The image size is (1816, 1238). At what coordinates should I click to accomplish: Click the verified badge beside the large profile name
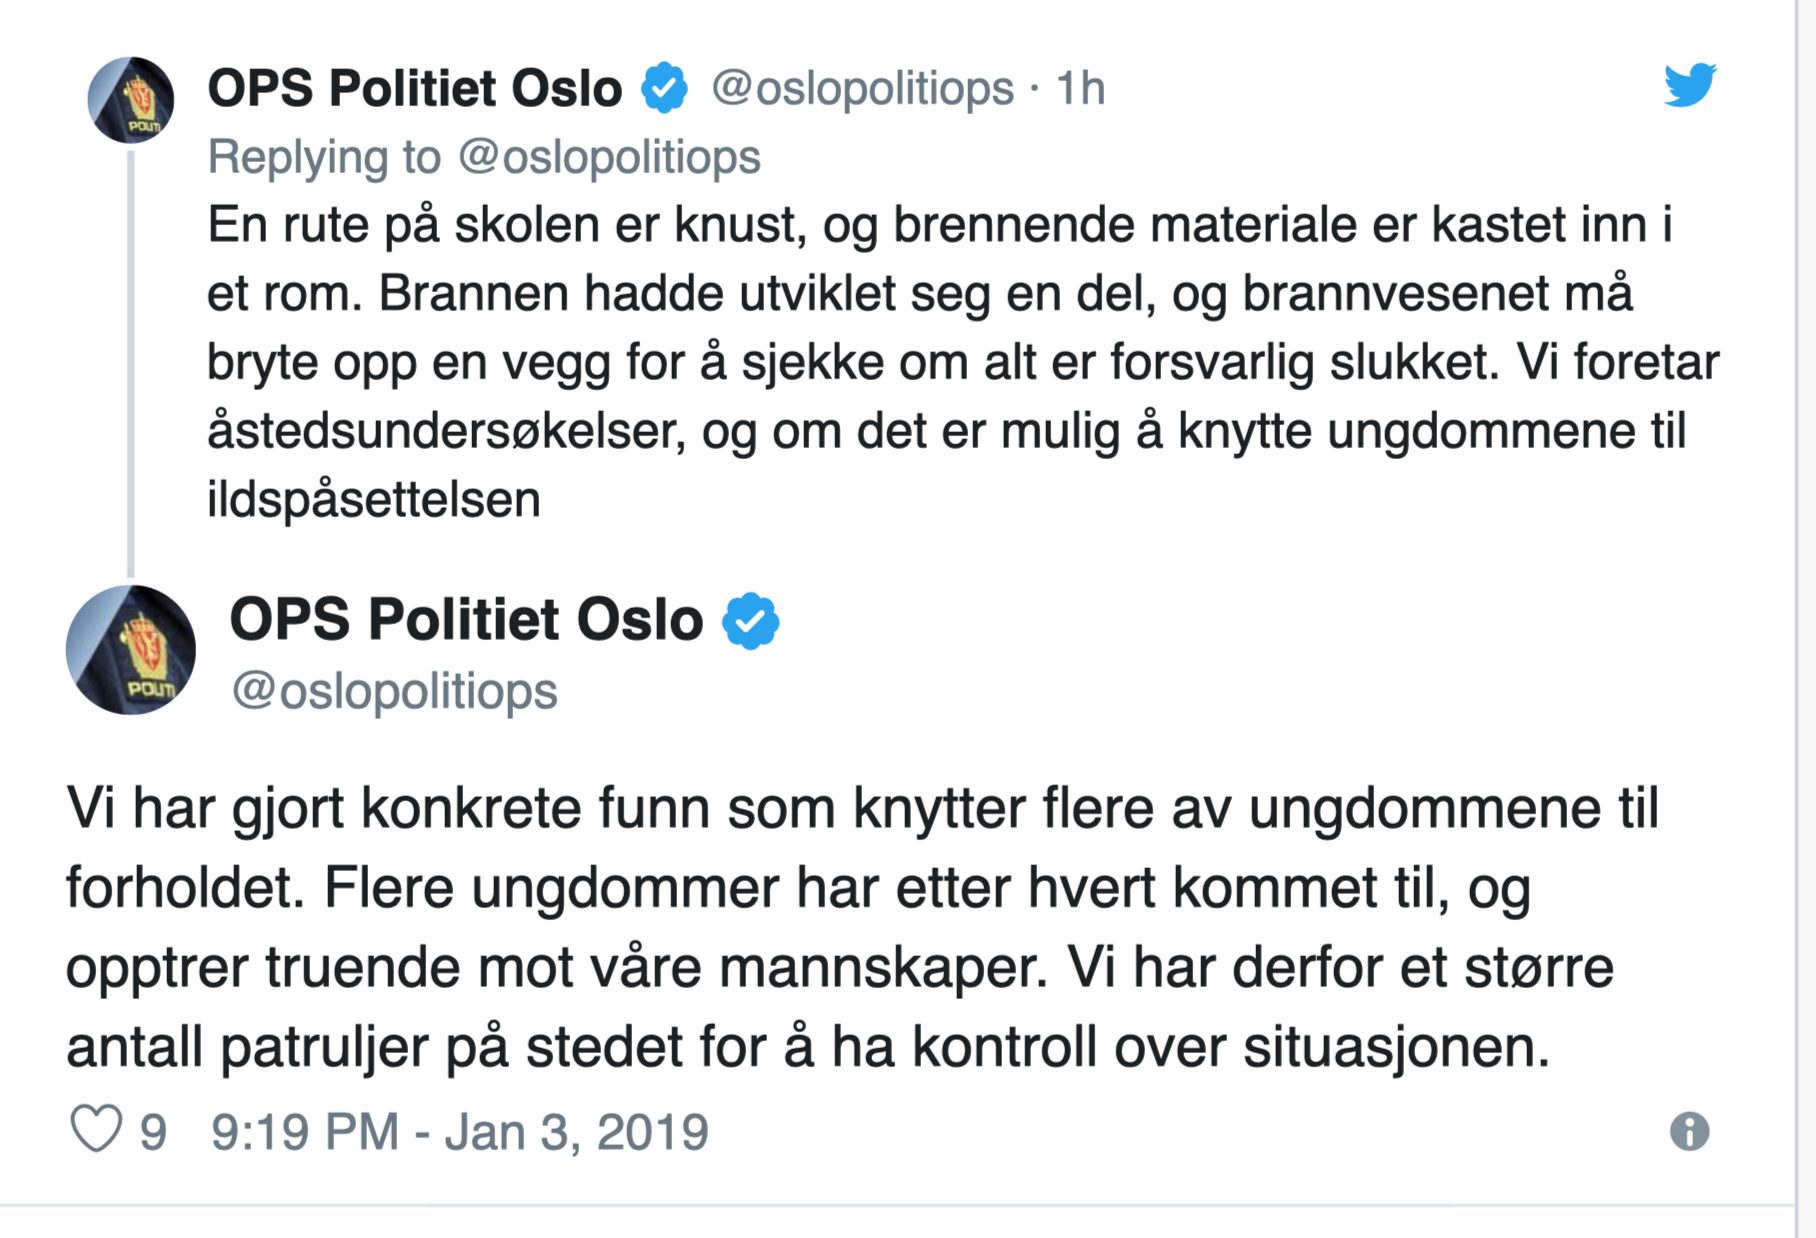click(x=751, y=620)
